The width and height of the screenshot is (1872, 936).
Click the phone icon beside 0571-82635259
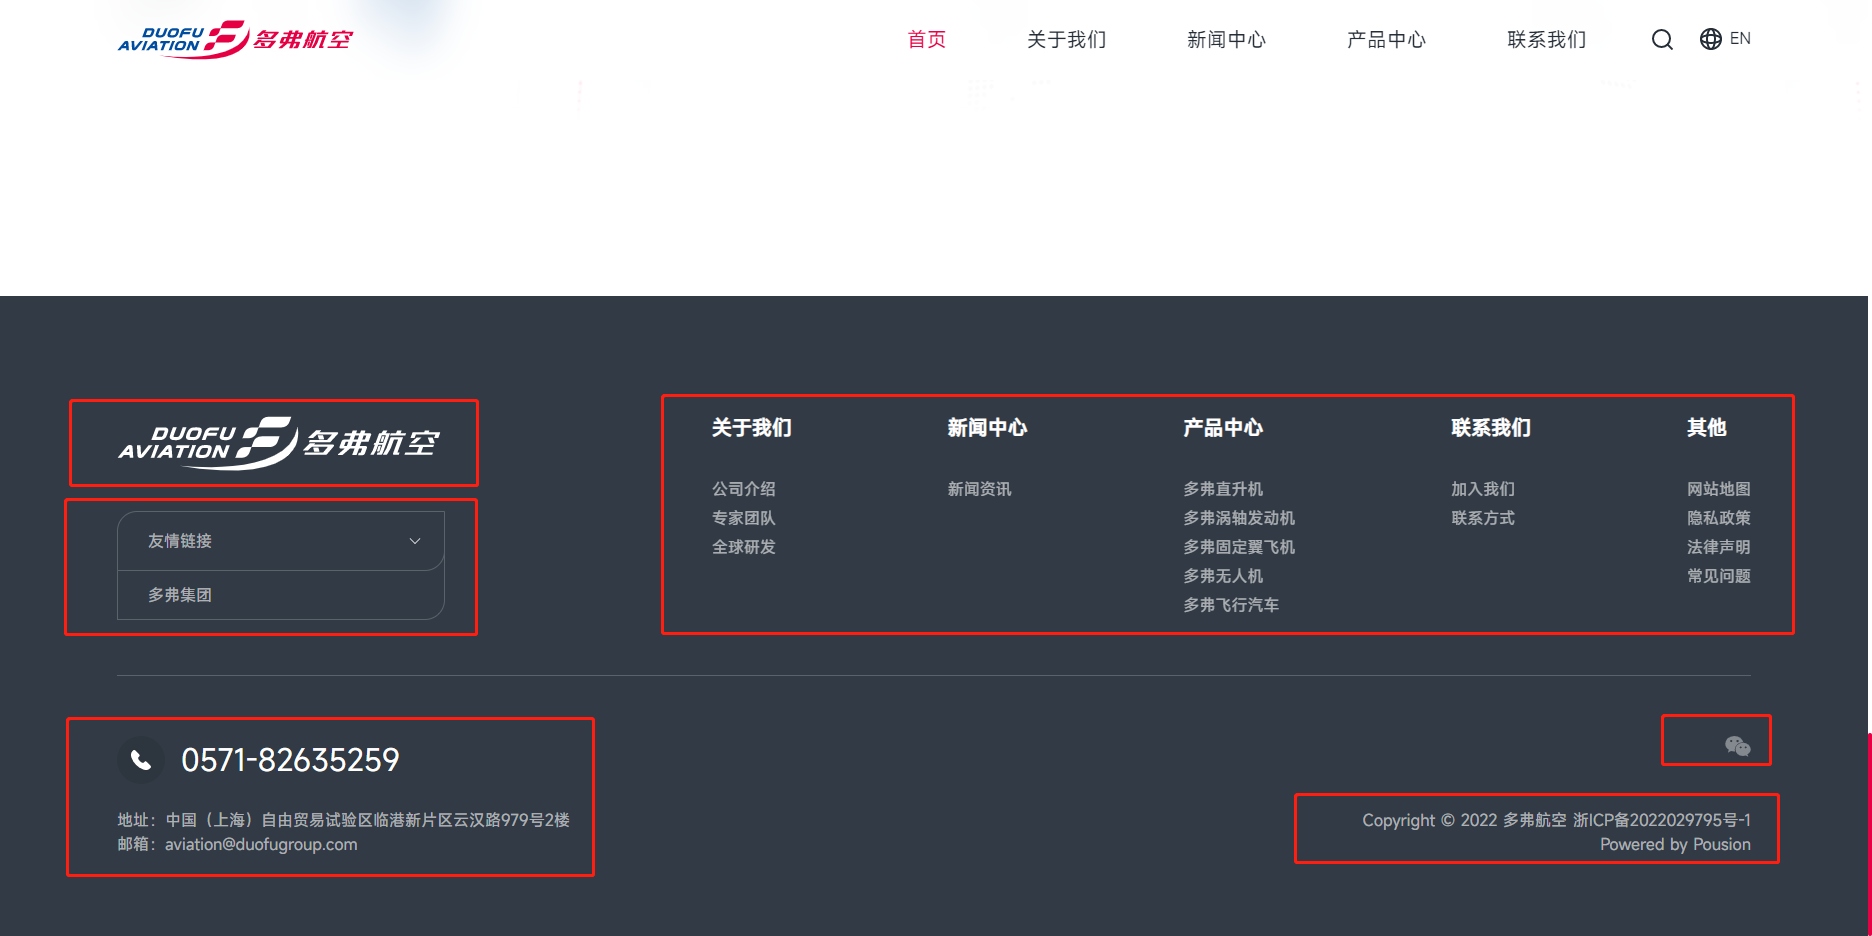tap(141, 760)
